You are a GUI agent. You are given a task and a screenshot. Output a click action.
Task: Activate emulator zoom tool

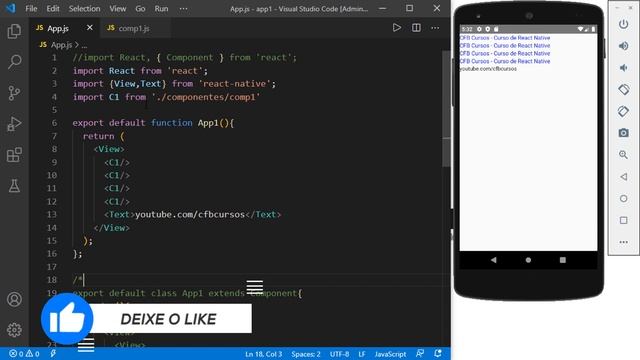(x=623, y=155)
